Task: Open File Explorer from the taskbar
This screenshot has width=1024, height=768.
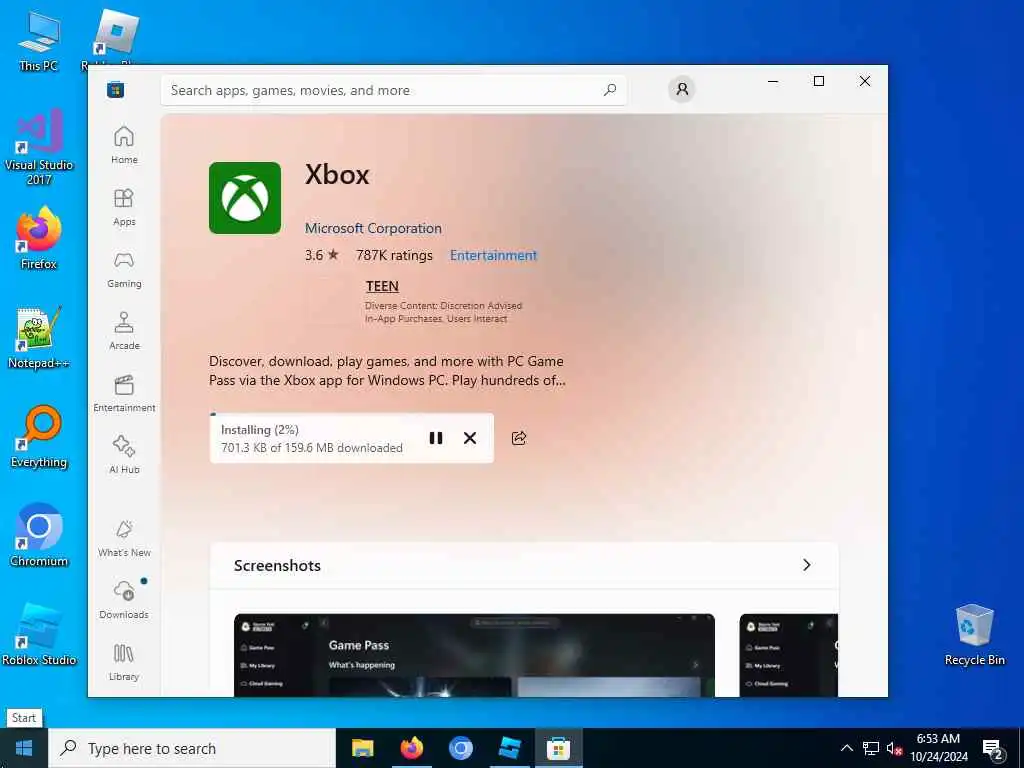Action: coord(362,748)
